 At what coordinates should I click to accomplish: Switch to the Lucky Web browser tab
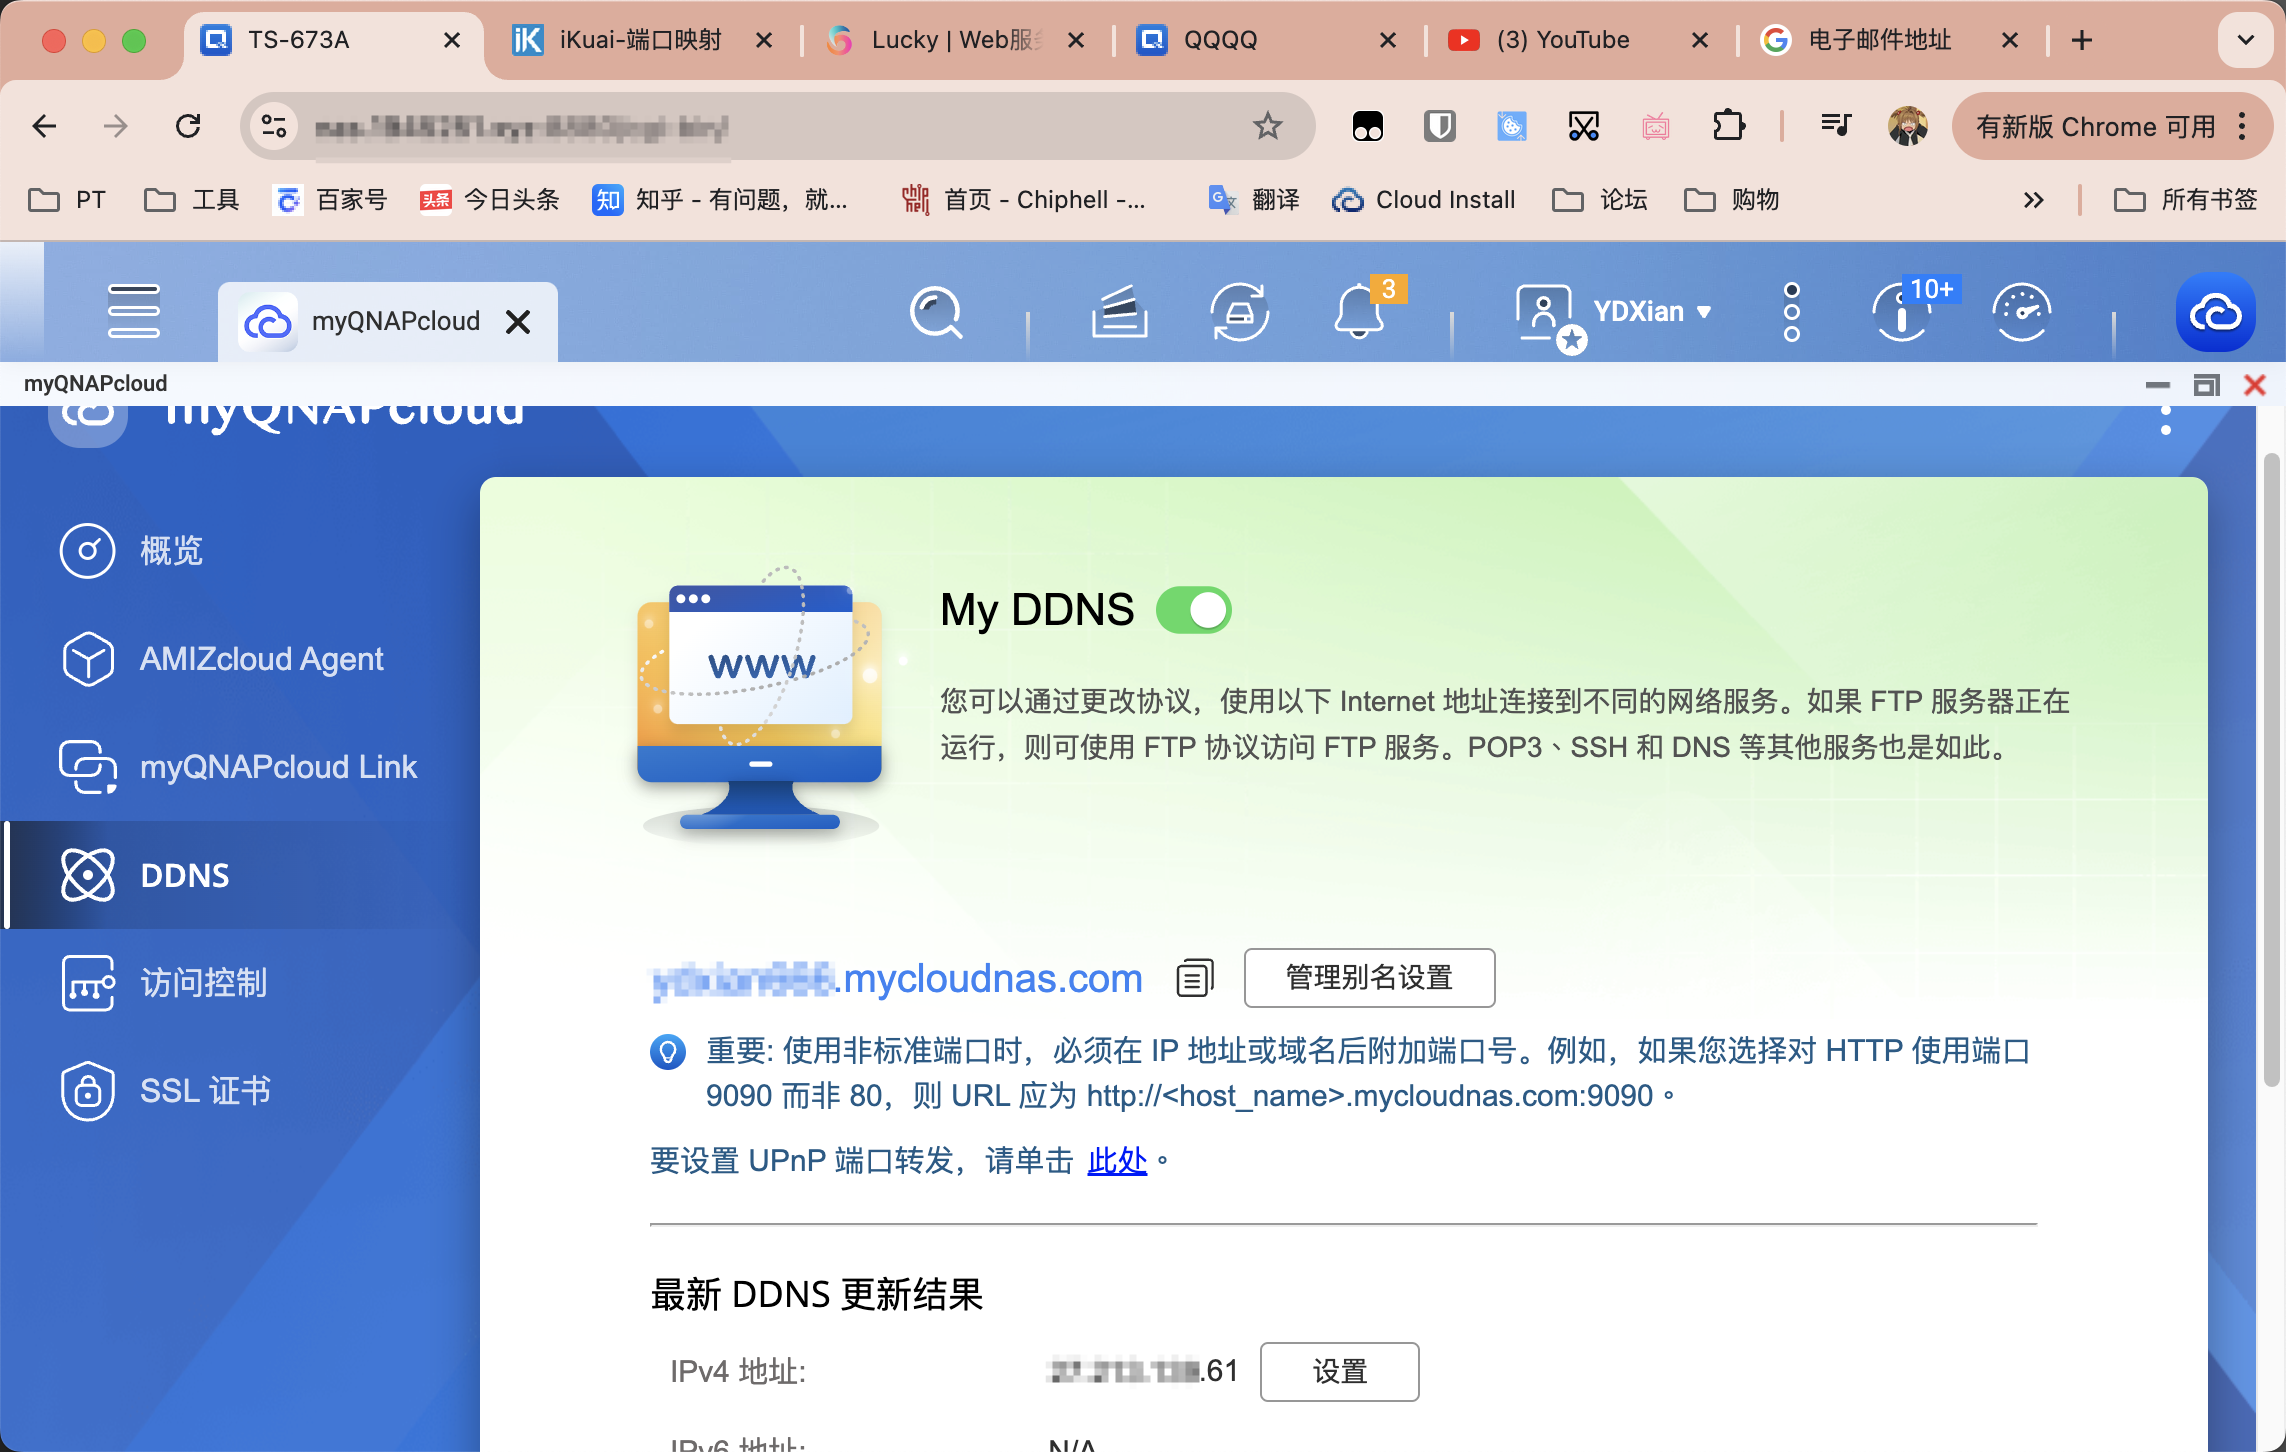click(x=955, y=40)
